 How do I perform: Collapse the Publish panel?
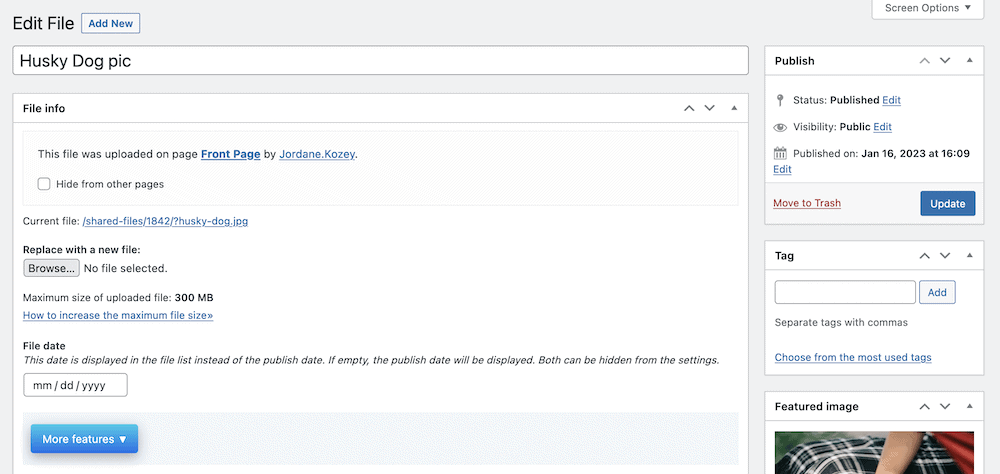969,61
